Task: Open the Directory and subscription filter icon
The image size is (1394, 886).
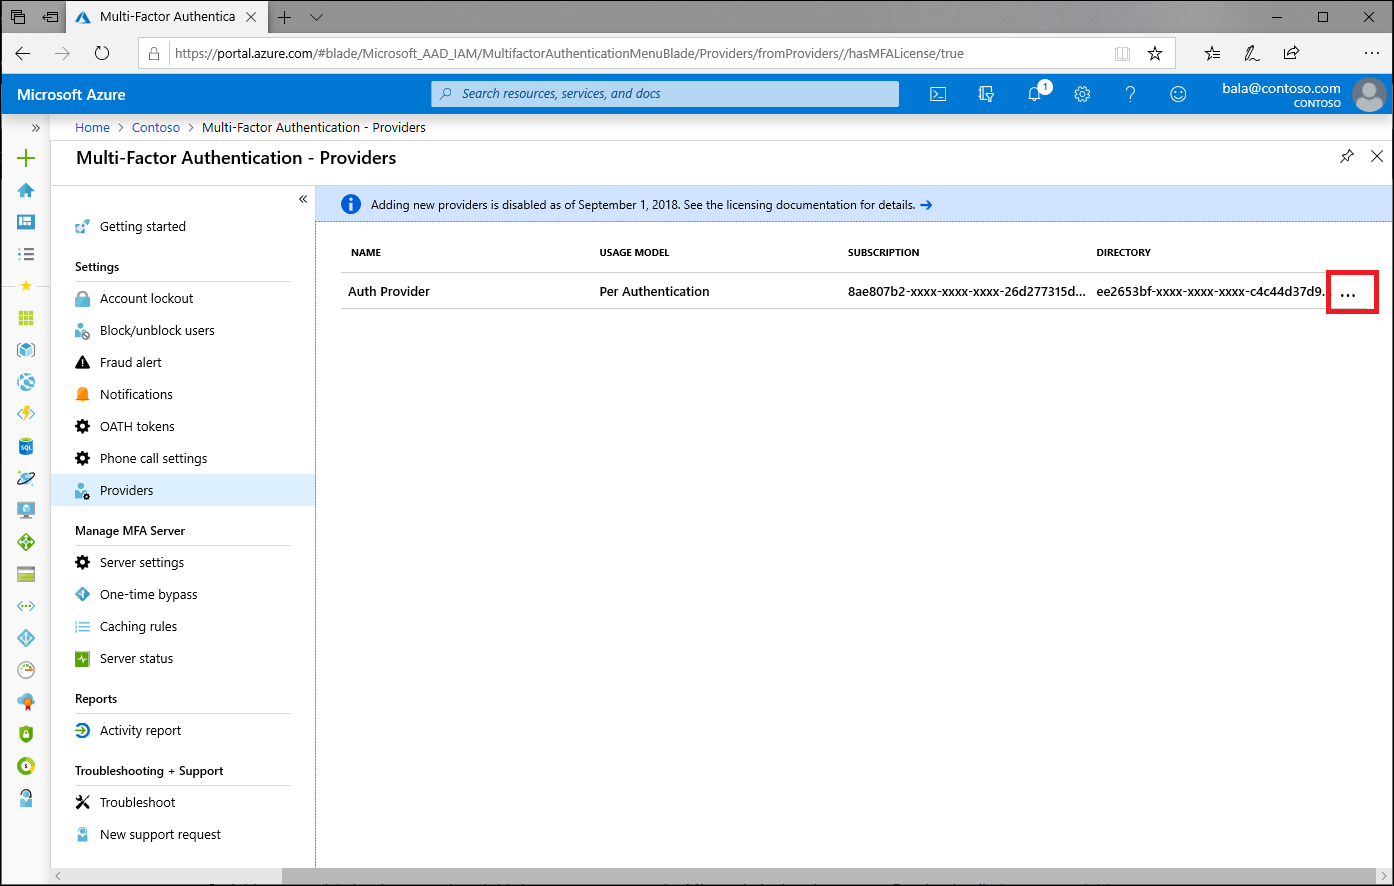Action: click(x=986, y=94)
